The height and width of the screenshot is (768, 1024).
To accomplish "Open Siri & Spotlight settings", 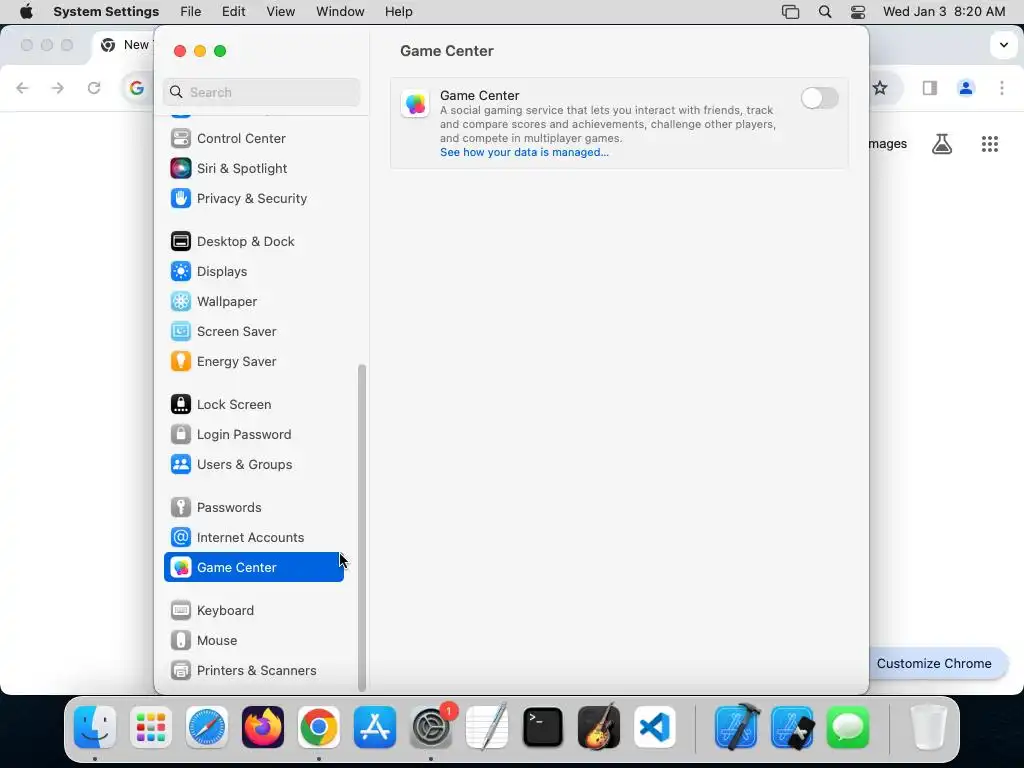I will pos(254,168).
